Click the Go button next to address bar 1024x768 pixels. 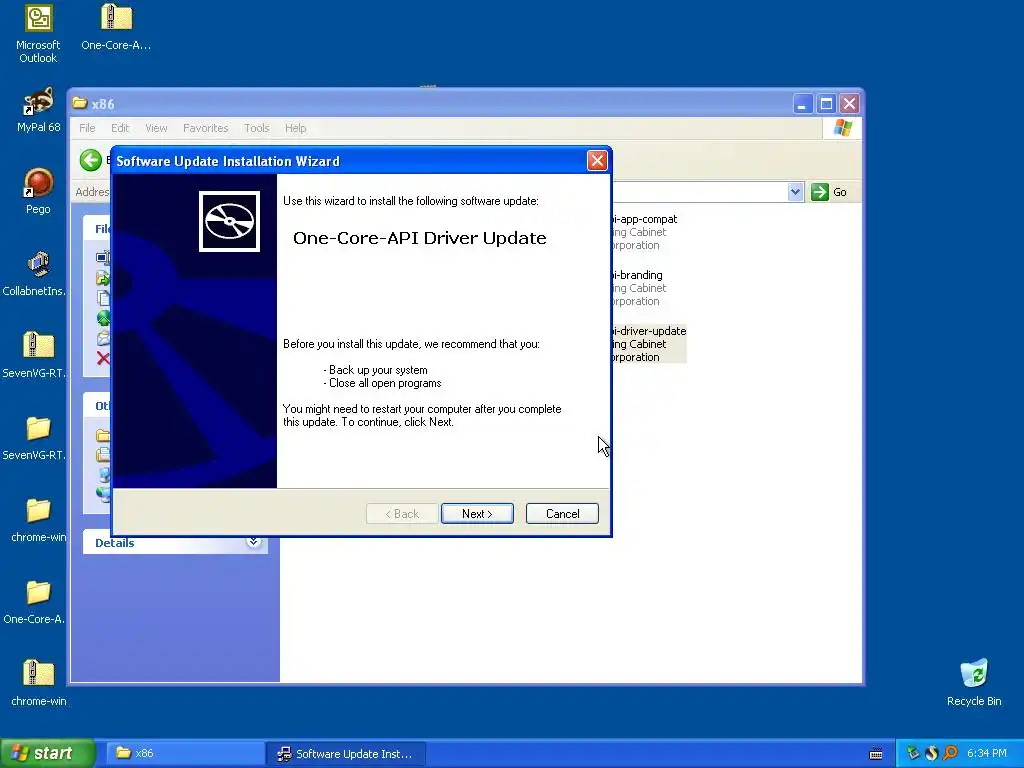click(829, 192)
